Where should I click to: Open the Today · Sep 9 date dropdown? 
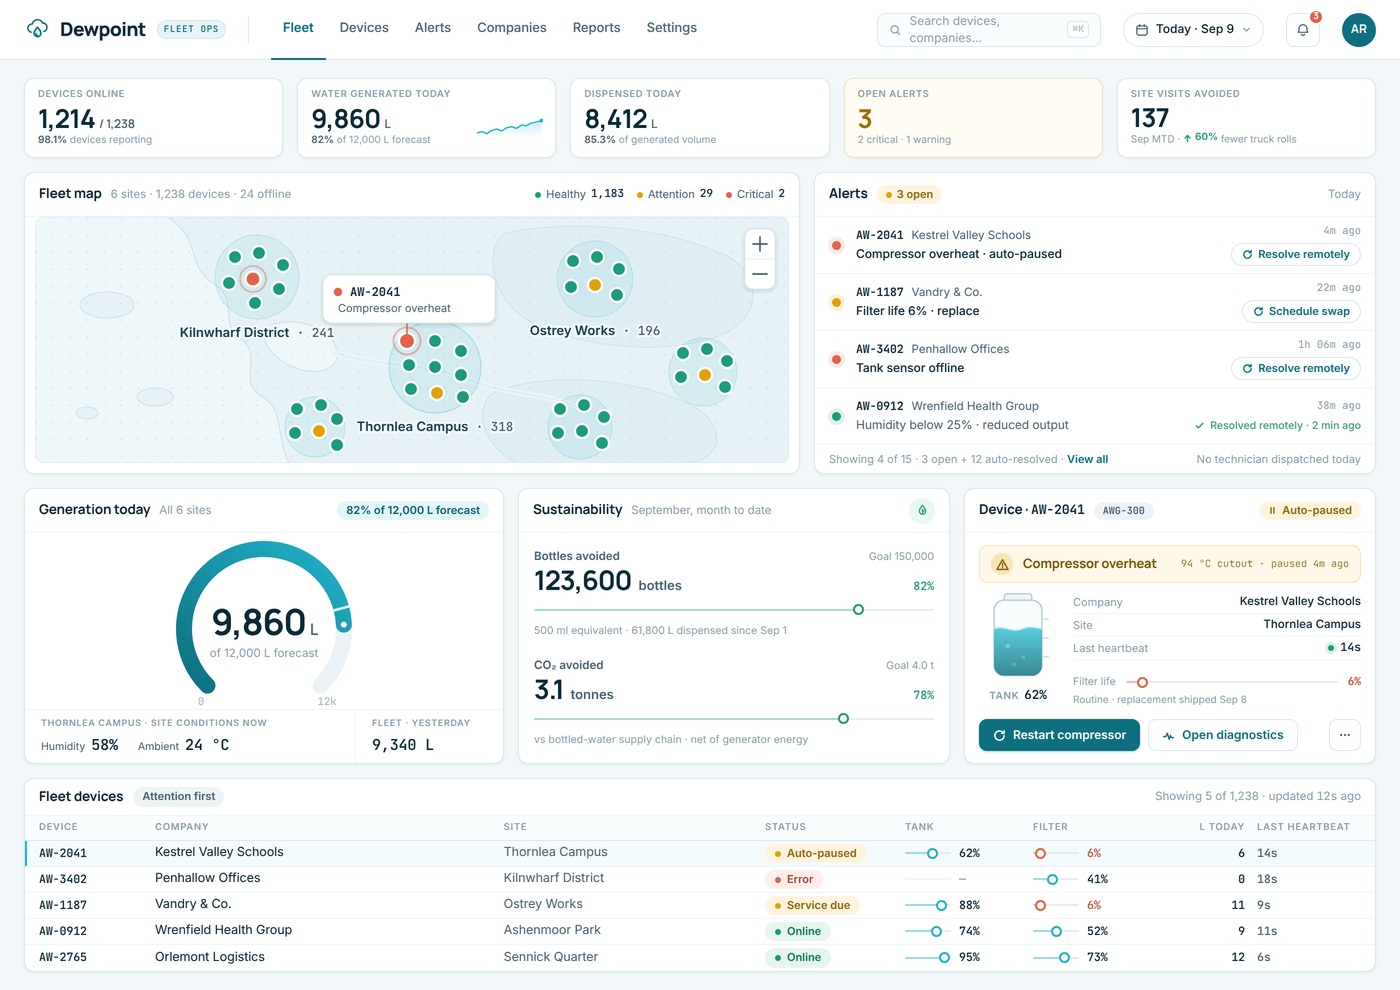(1193, 30)
